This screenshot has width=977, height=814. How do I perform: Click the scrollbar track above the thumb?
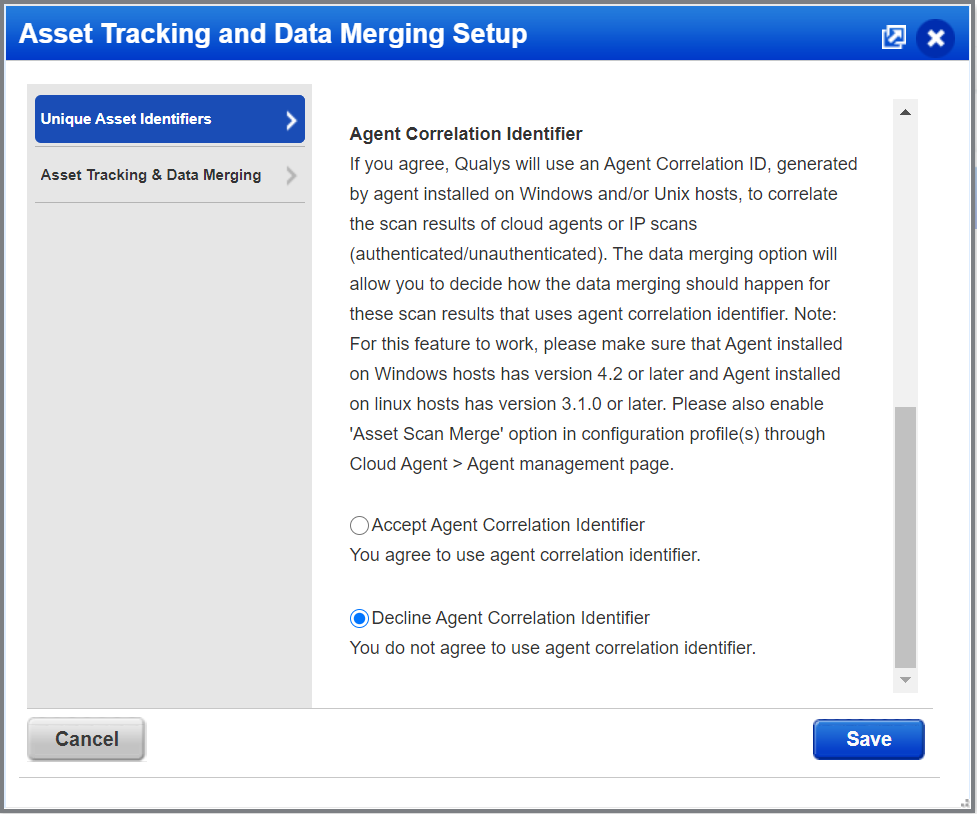tap(905, 265)
